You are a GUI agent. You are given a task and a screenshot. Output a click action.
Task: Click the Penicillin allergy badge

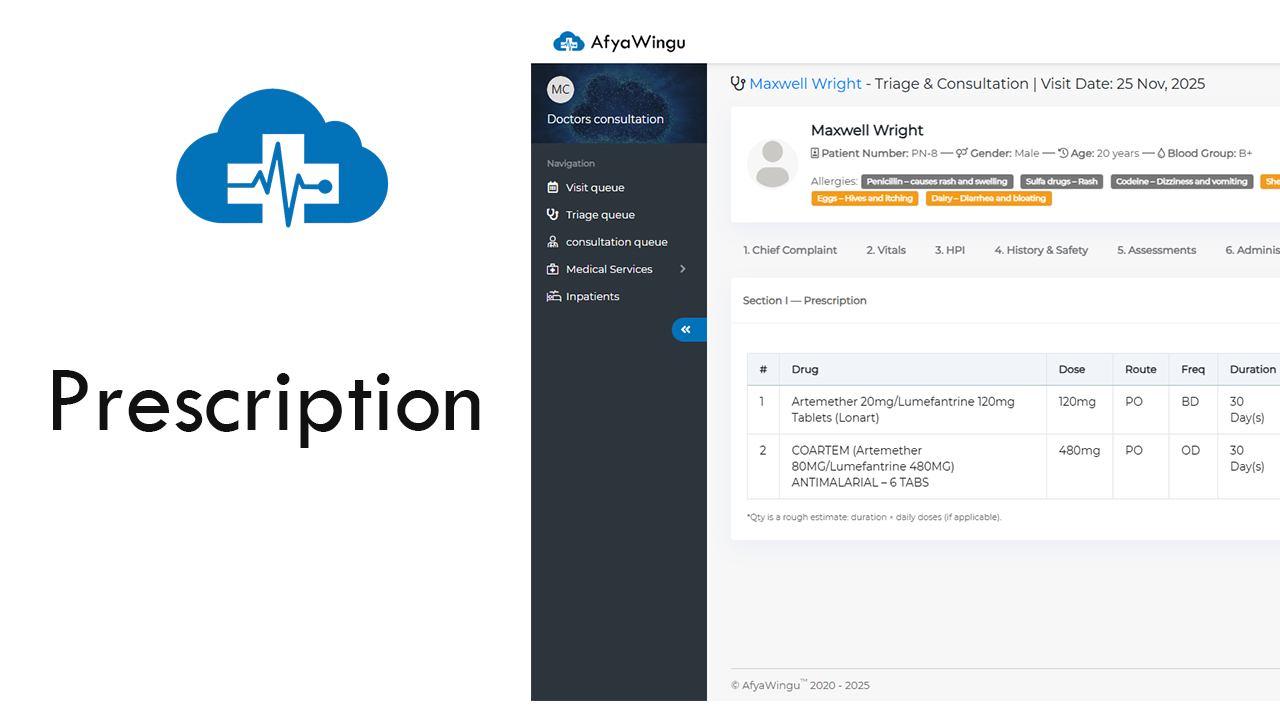[937, 182]
